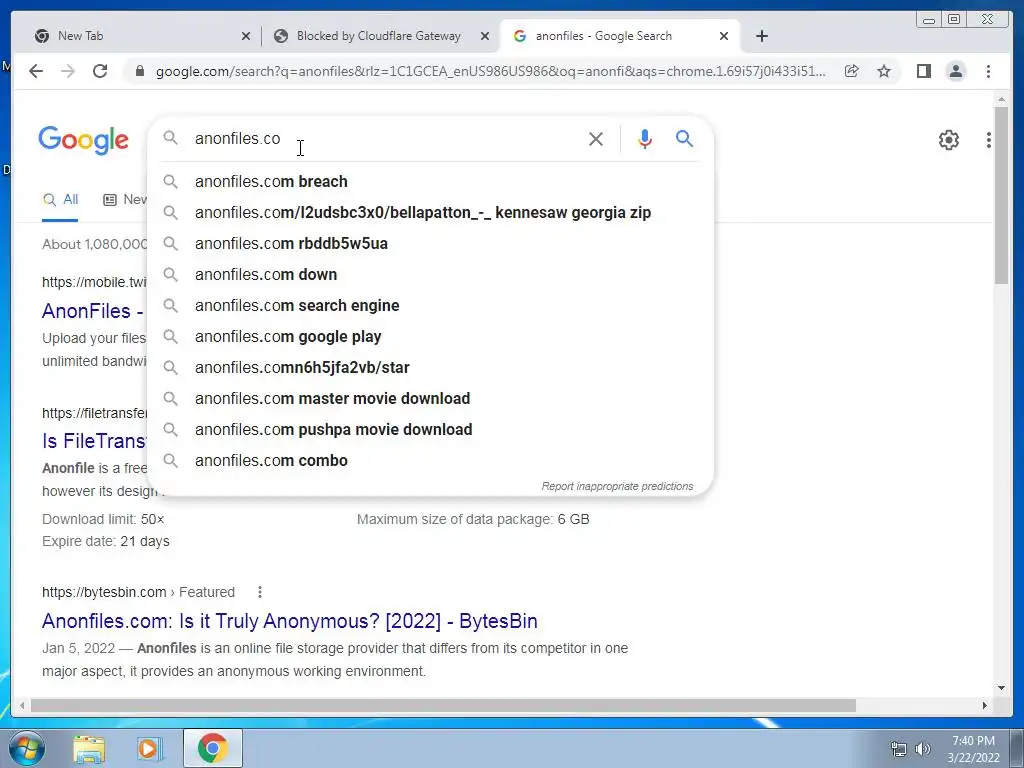The image size is (1024, 768).
Task: Open the AnonFiles Twitter result title
Action: (92, 311)
